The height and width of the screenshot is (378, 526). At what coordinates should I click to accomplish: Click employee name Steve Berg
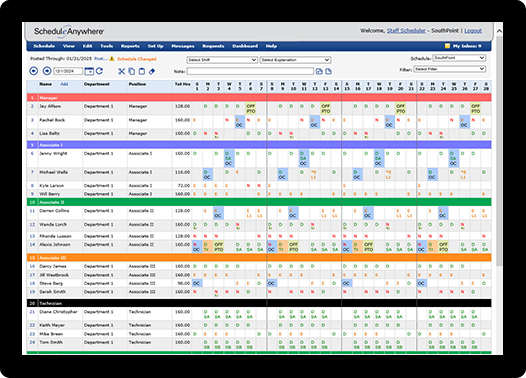(x=50, y=283)
